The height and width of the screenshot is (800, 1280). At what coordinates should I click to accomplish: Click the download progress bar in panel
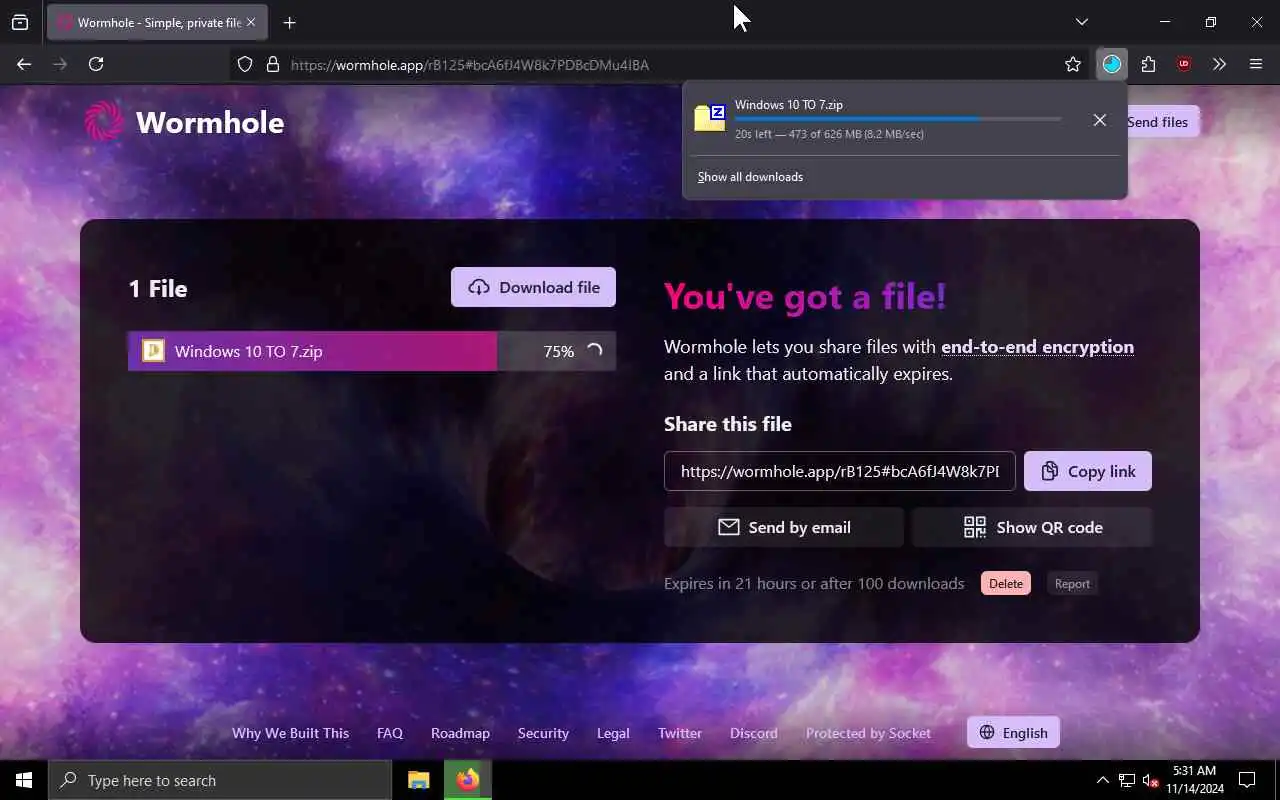tap(898, 119)
